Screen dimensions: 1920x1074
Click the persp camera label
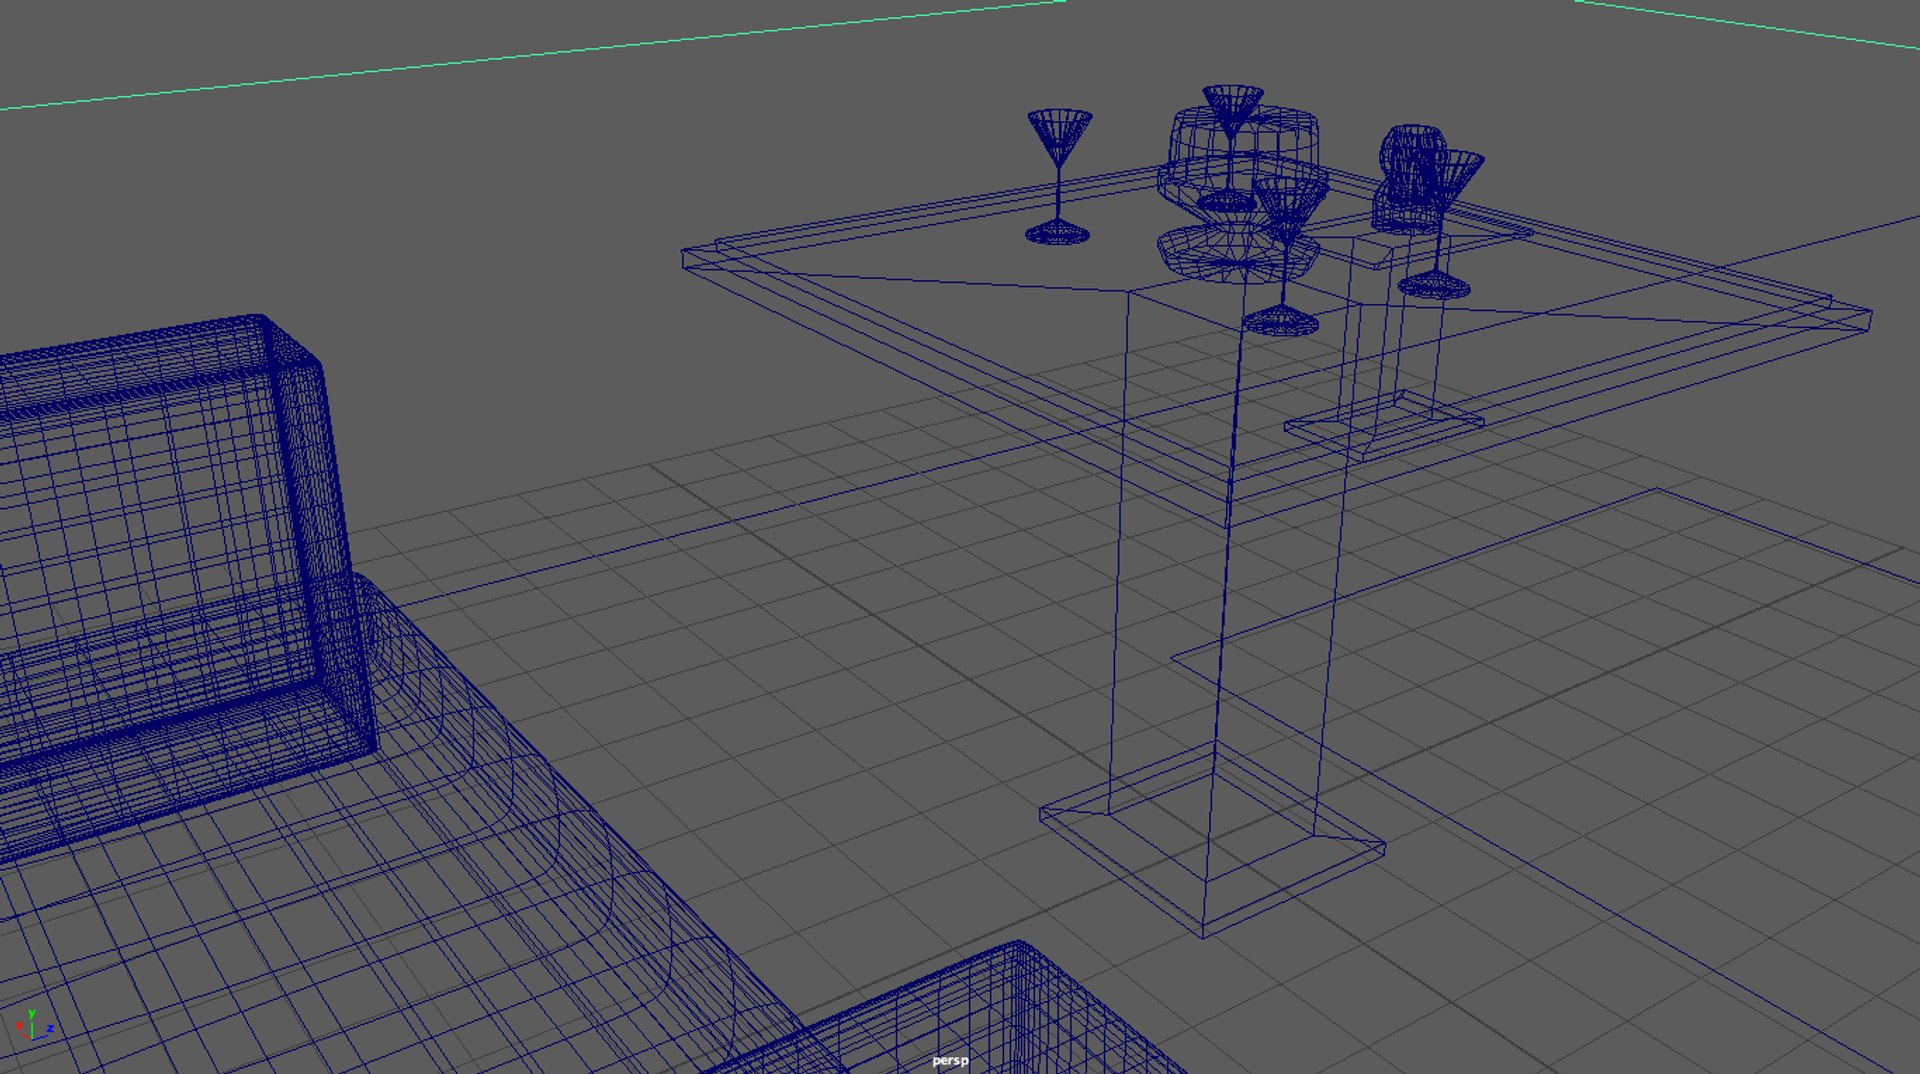coord(950,1060)
